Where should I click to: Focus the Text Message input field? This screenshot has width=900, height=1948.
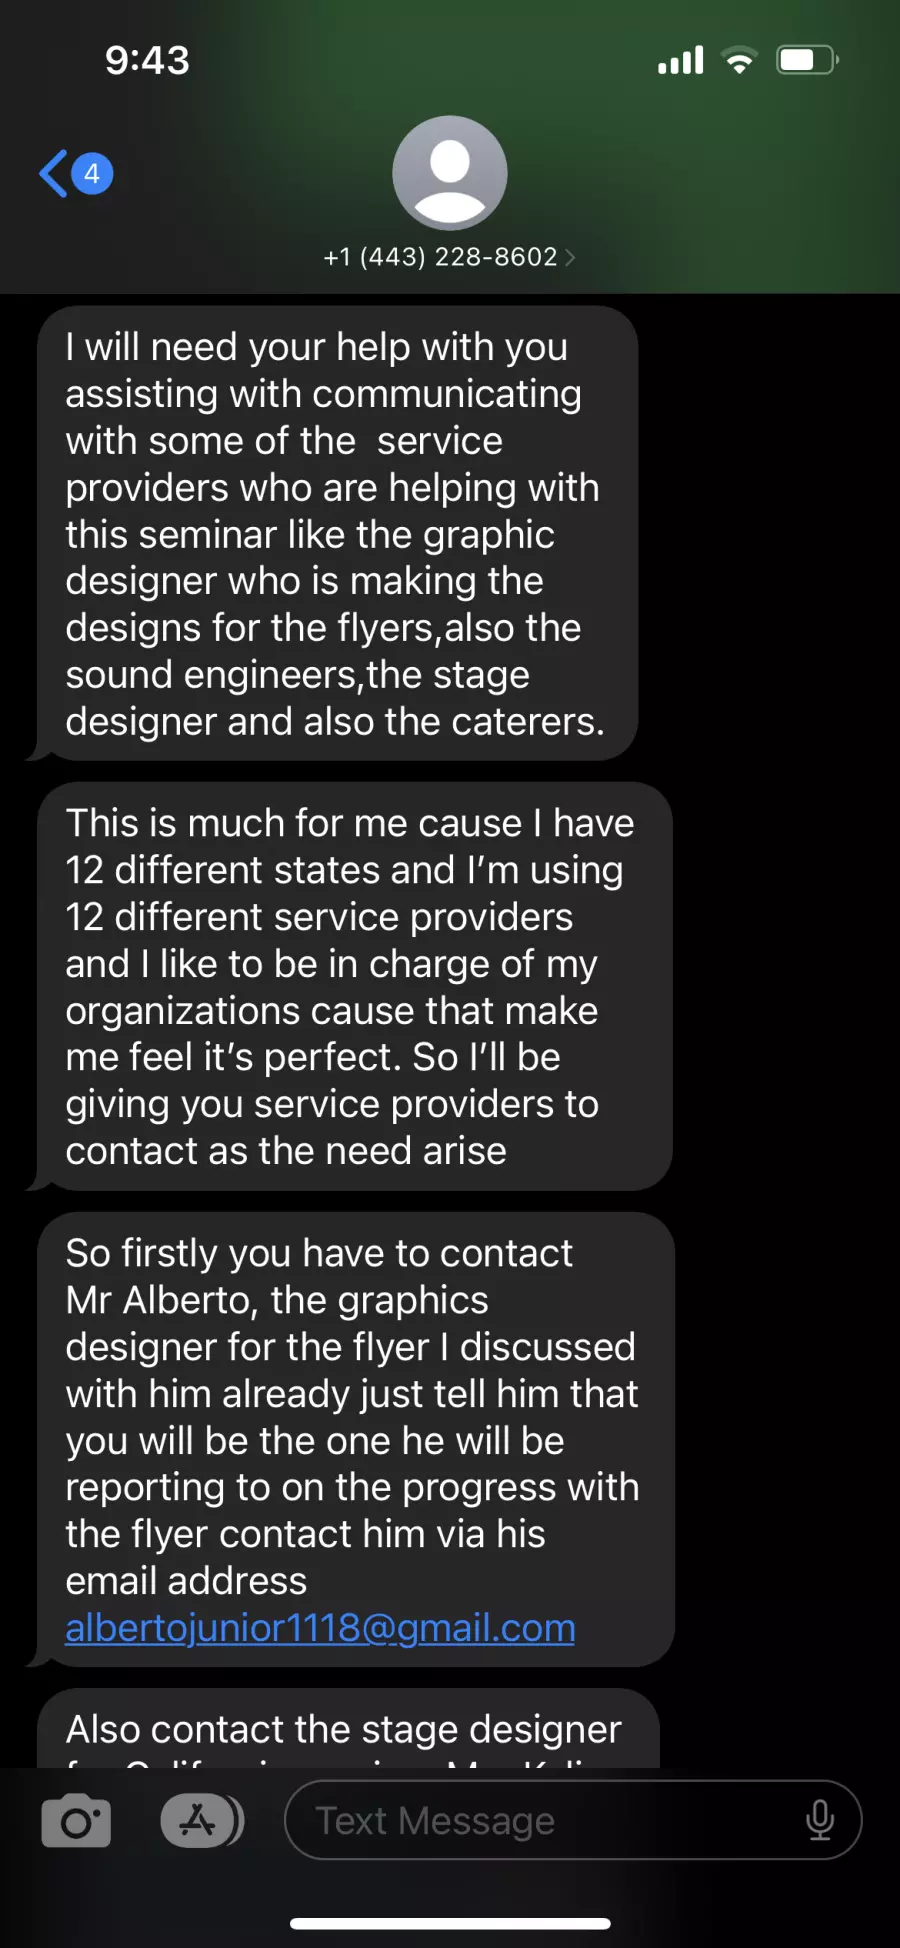click(540, 1821)
